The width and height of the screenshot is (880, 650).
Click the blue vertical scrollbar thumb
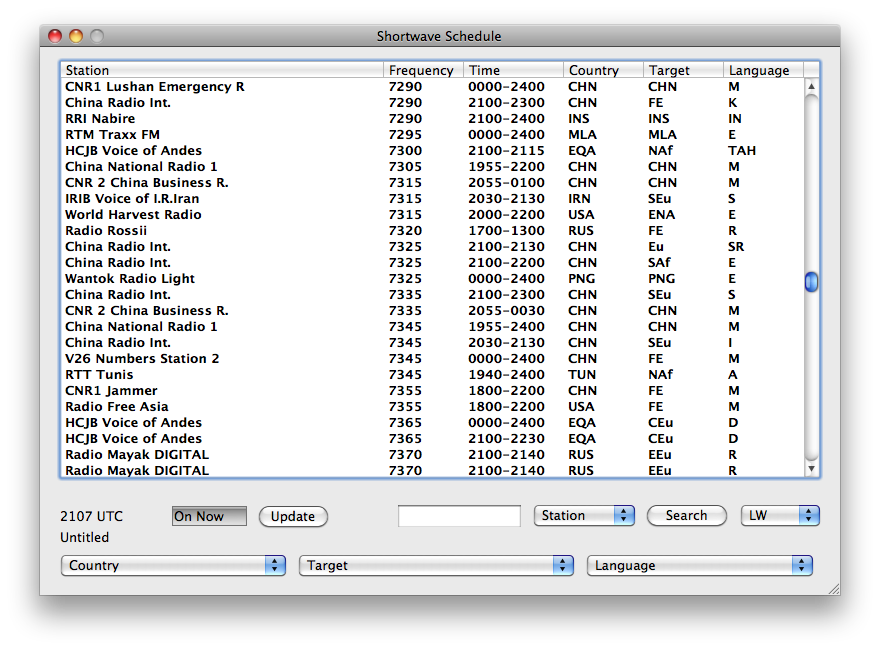pyautogui.click(x=811, y=282)
